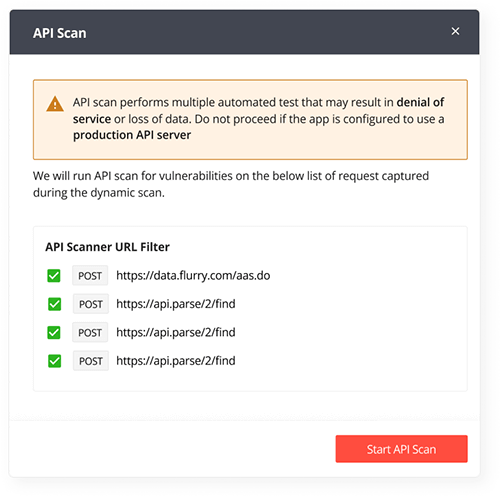Click the API Scan dialog title
Screen dimensions: 500x497
click(x=60, y=33)
